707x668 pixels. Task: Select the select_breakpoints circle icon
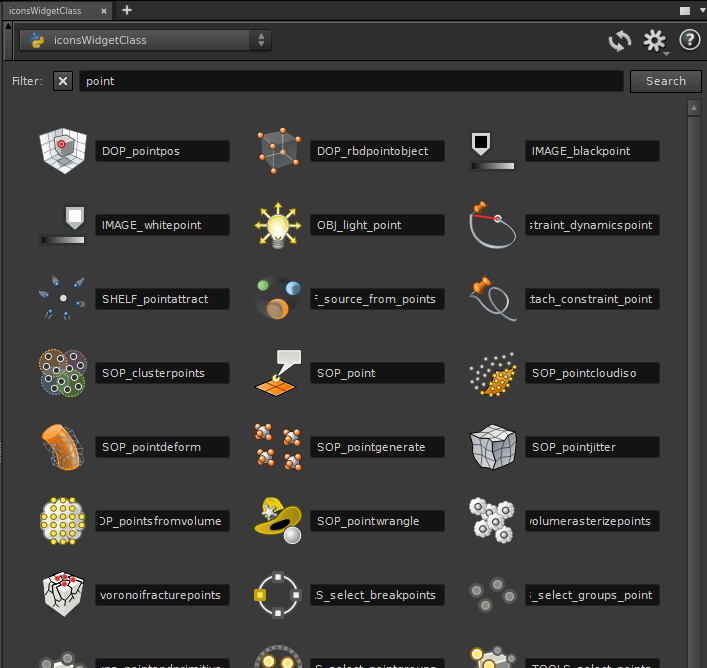[278, 595]
